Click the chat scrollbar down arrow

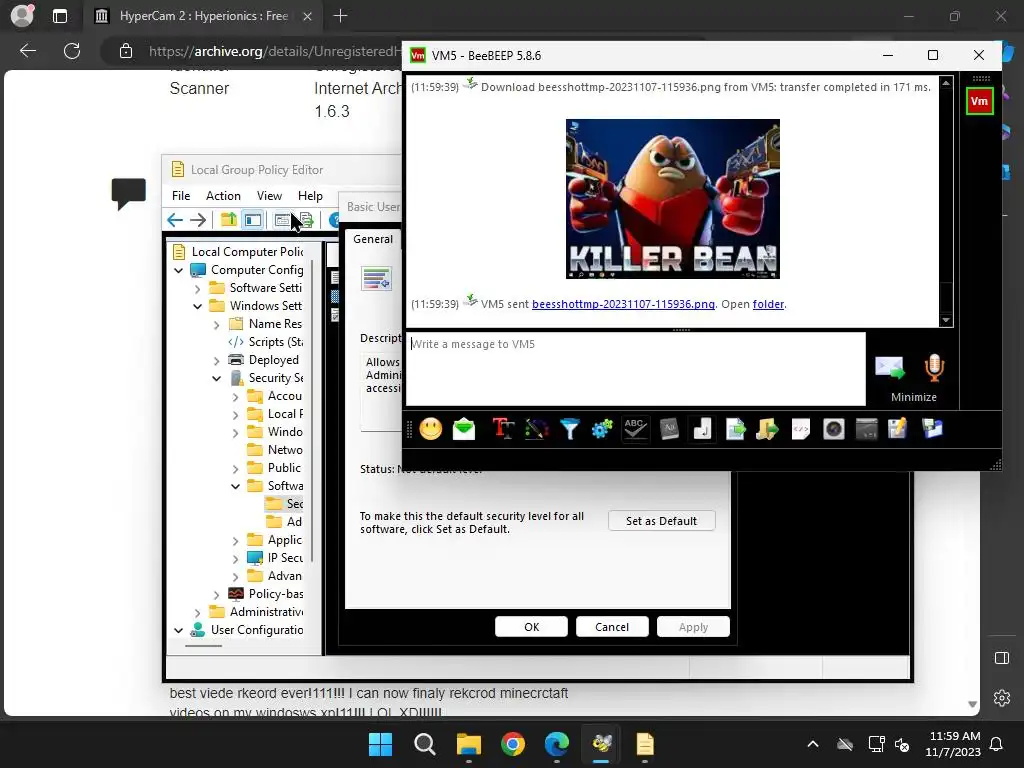tap(946, 320)
